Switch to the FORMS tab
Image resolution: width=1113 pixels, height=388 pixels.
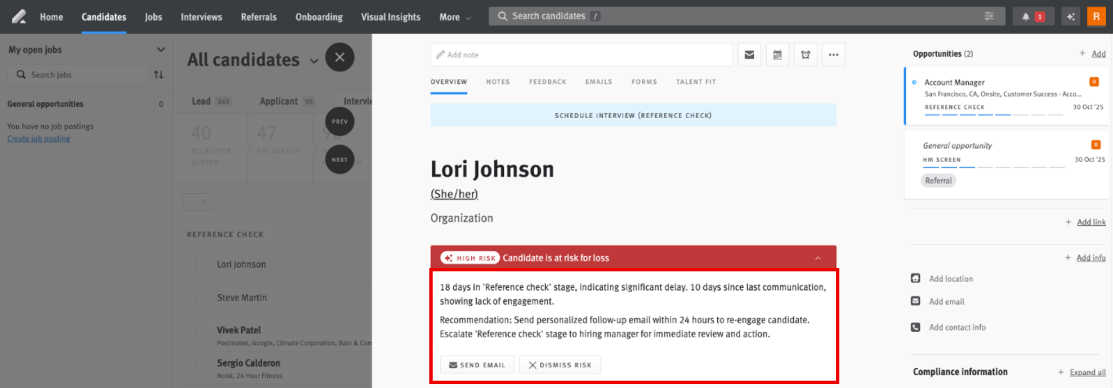coord(644,82)
